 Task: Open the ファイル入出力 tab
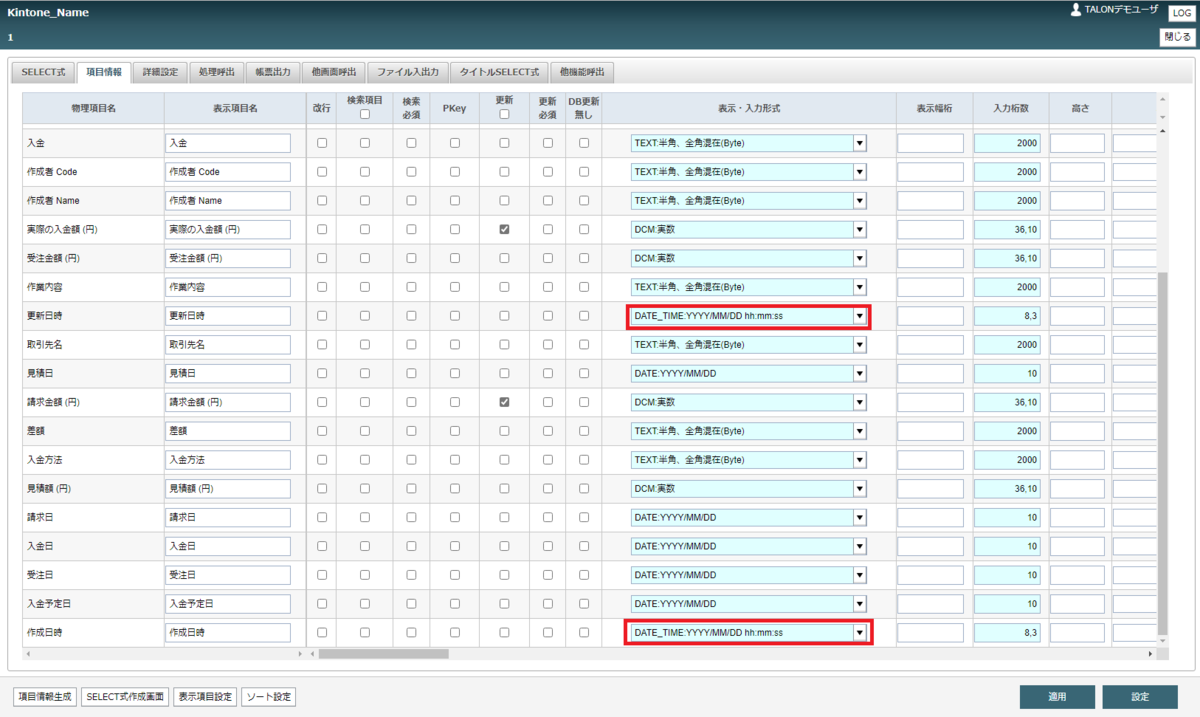pyautogui.click(x=408, y=72)
